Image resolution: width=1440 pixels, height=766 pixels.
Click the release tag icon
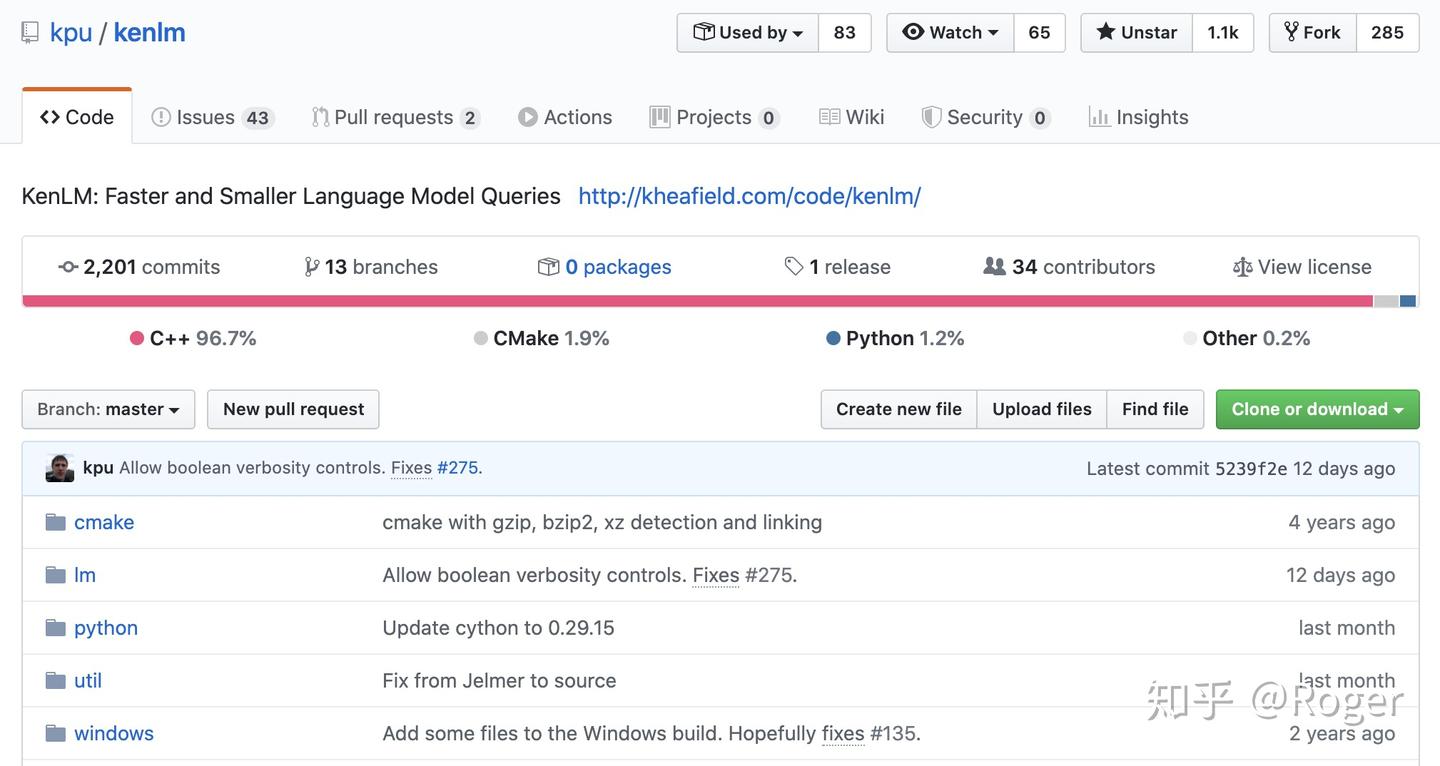tap(794, 267)
